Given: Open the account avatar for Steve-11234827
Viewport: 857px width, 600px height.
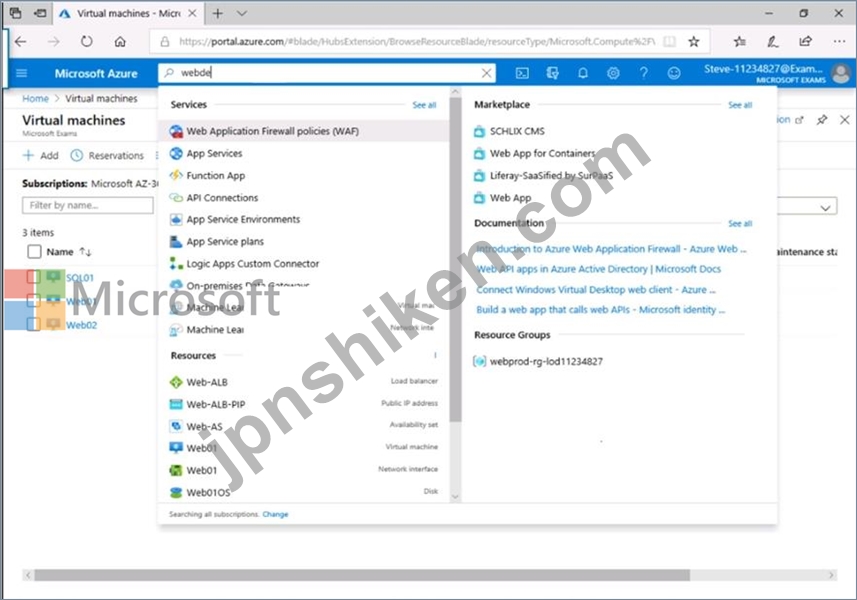Looking at the screenshot, I should pyautogui.click(x=840, y=73).
